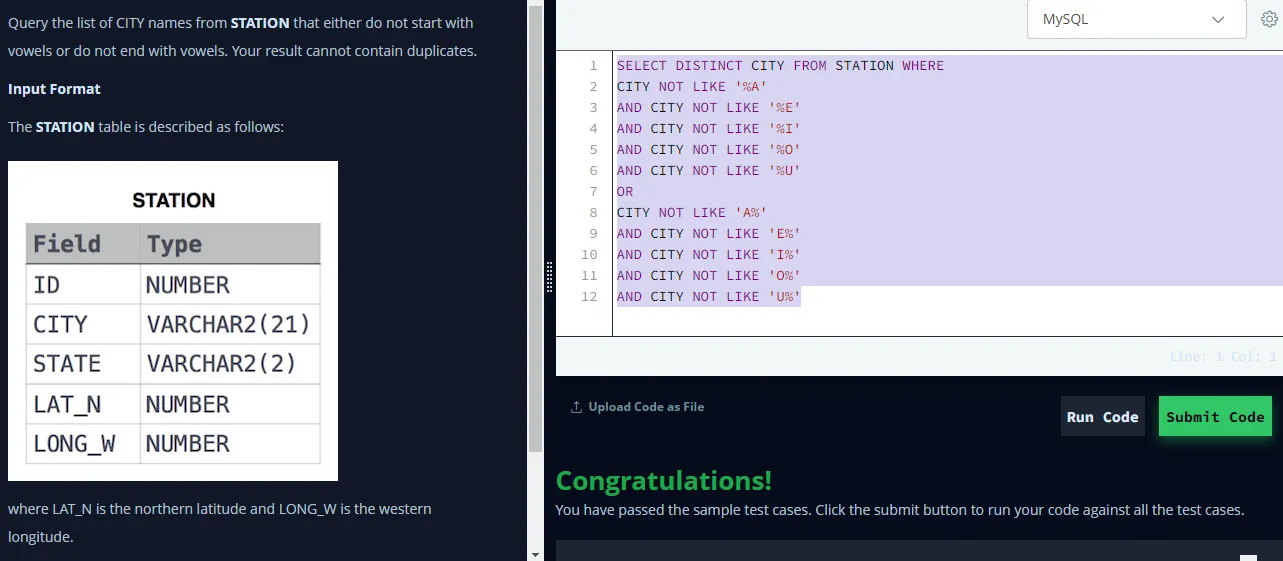Viewport: 1283px width, 561px height.
Task: Click the VARCHAR2(2) type cell
Action: pos(229,364)
